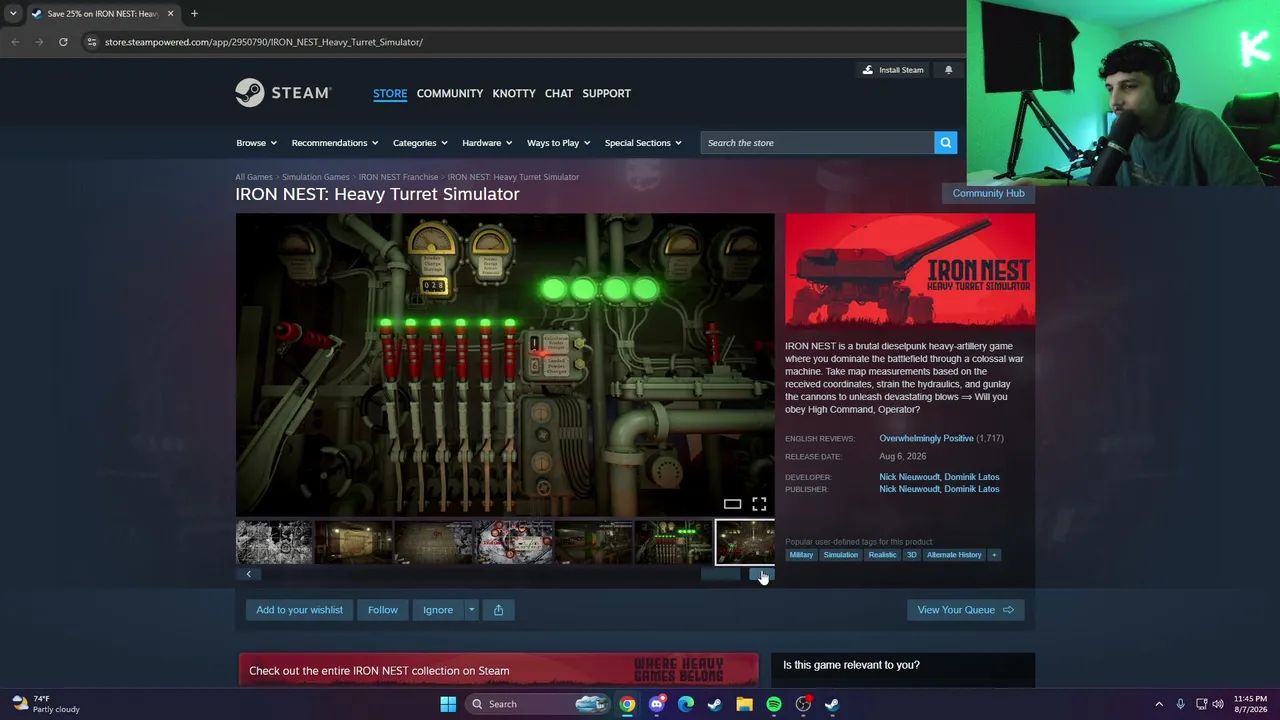Click Add to your wishlist
1280x720 pixels.
(x=299, y=610)
